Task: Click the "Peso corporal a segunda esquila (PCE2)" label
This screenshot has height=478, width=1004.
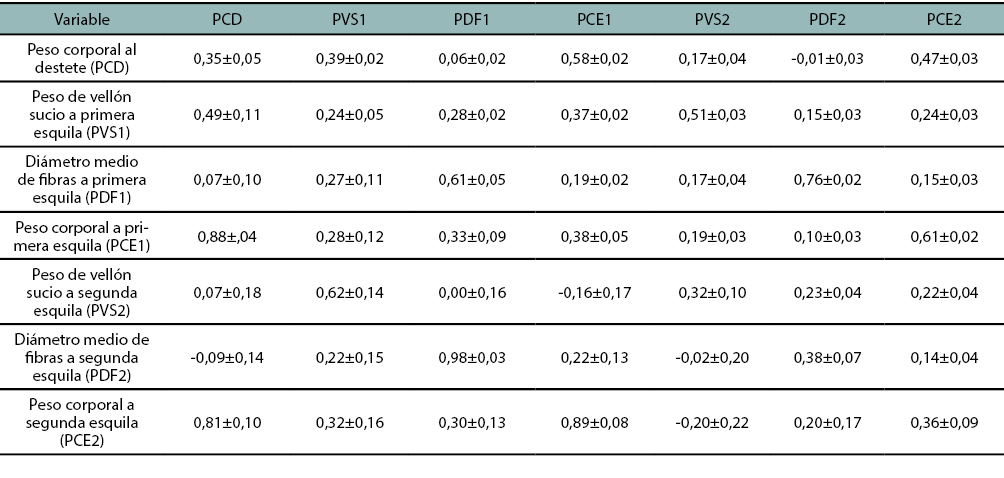Action: click(83, 422)
